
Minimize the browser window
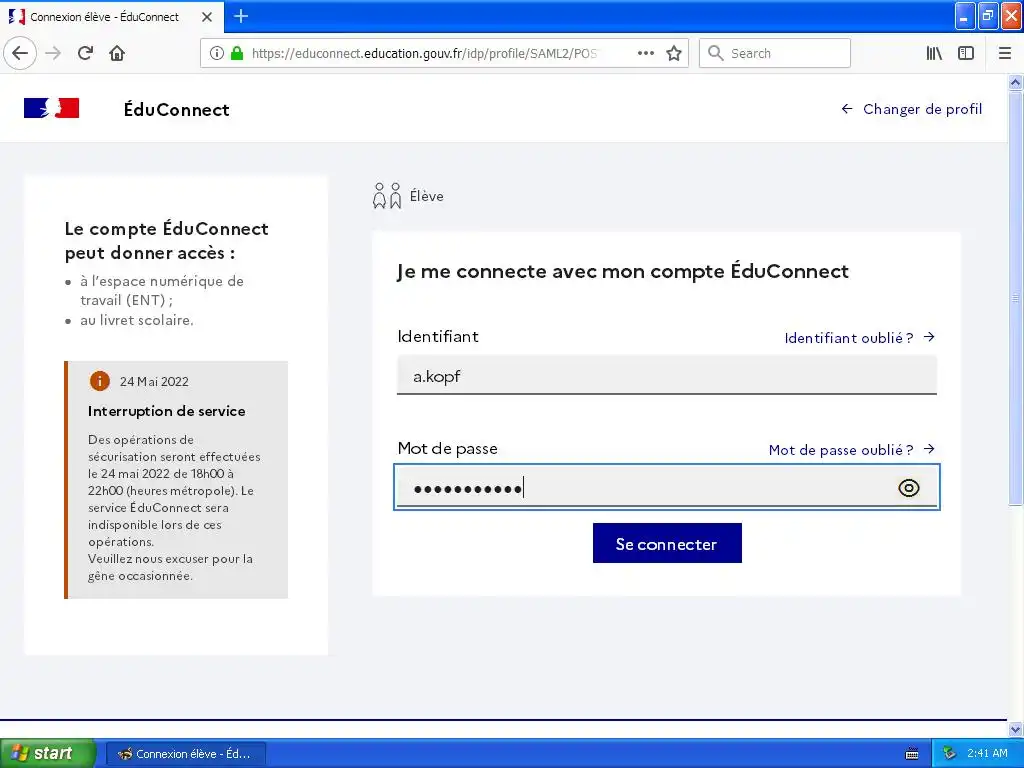pyautogui.click(x=965, y=16)
